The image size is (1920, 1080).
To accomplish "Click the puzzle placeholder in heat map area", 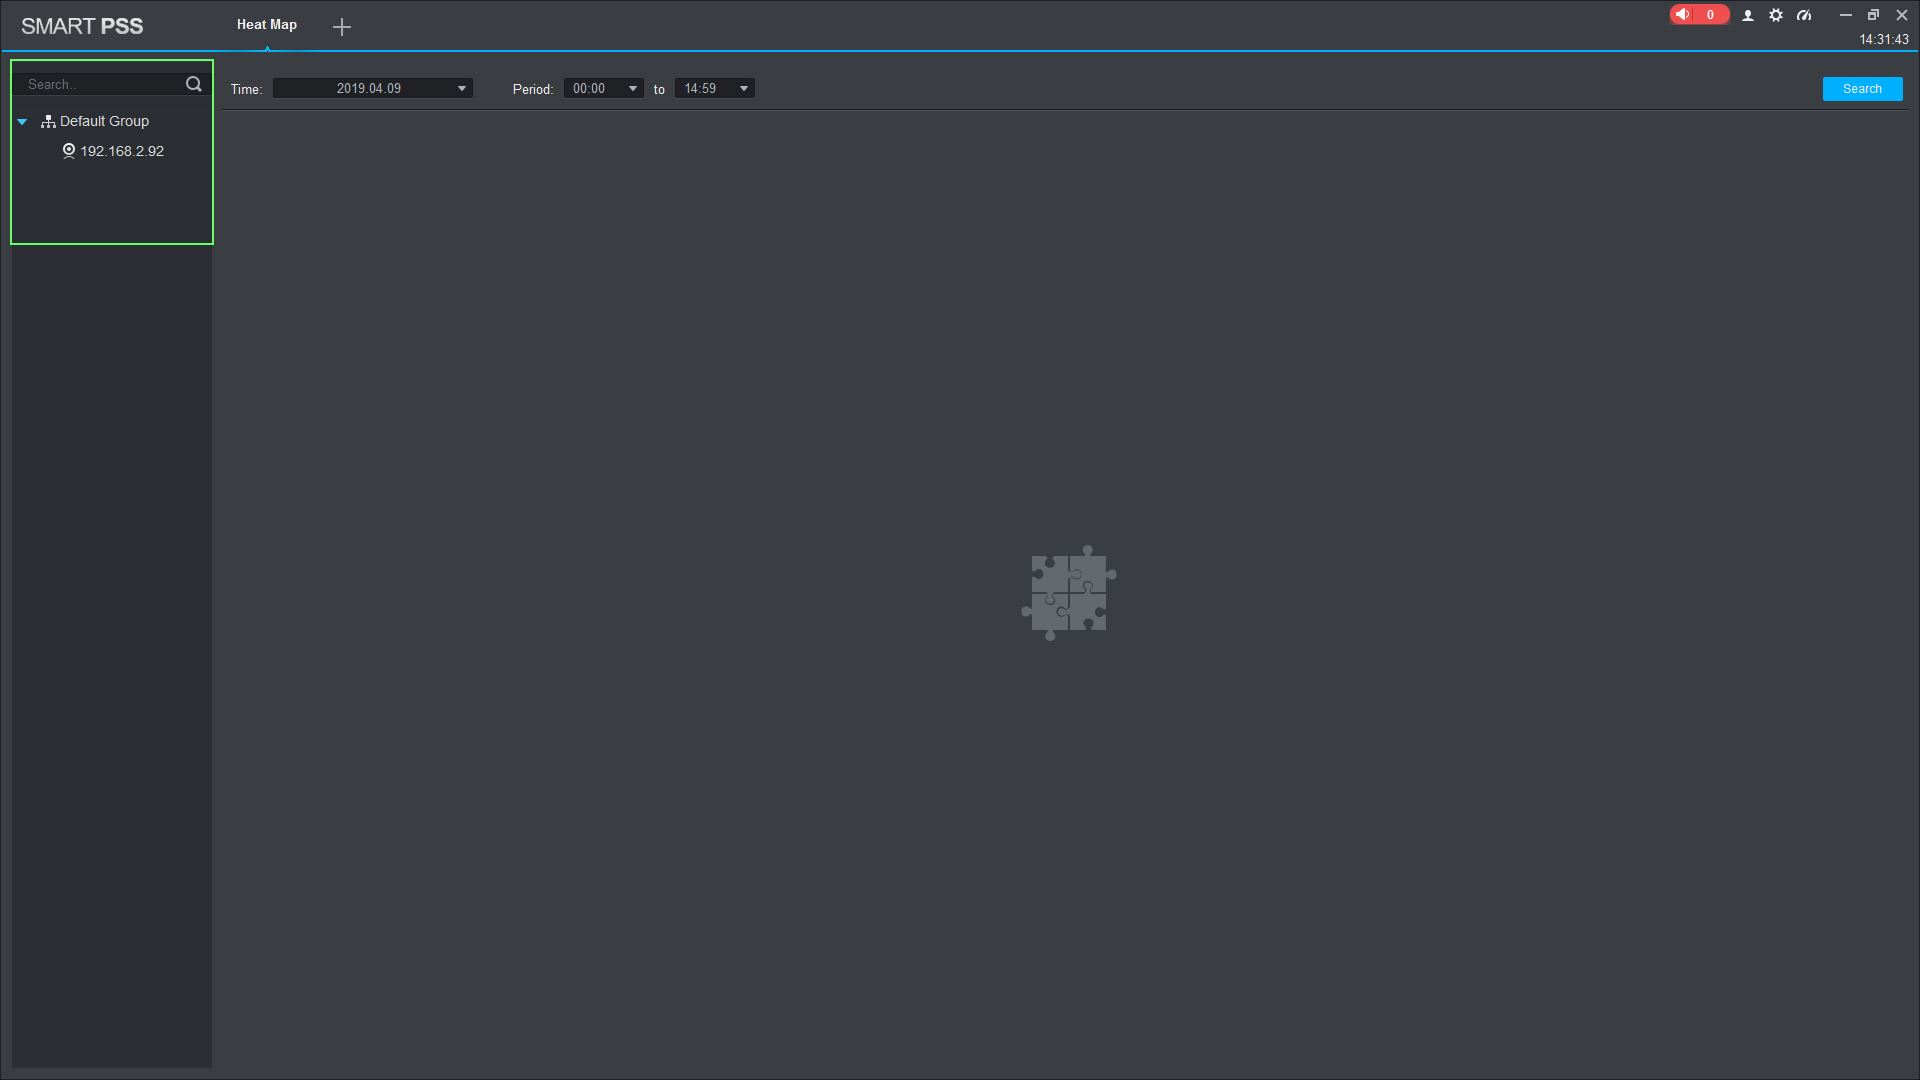I will tap(1068, 593).
